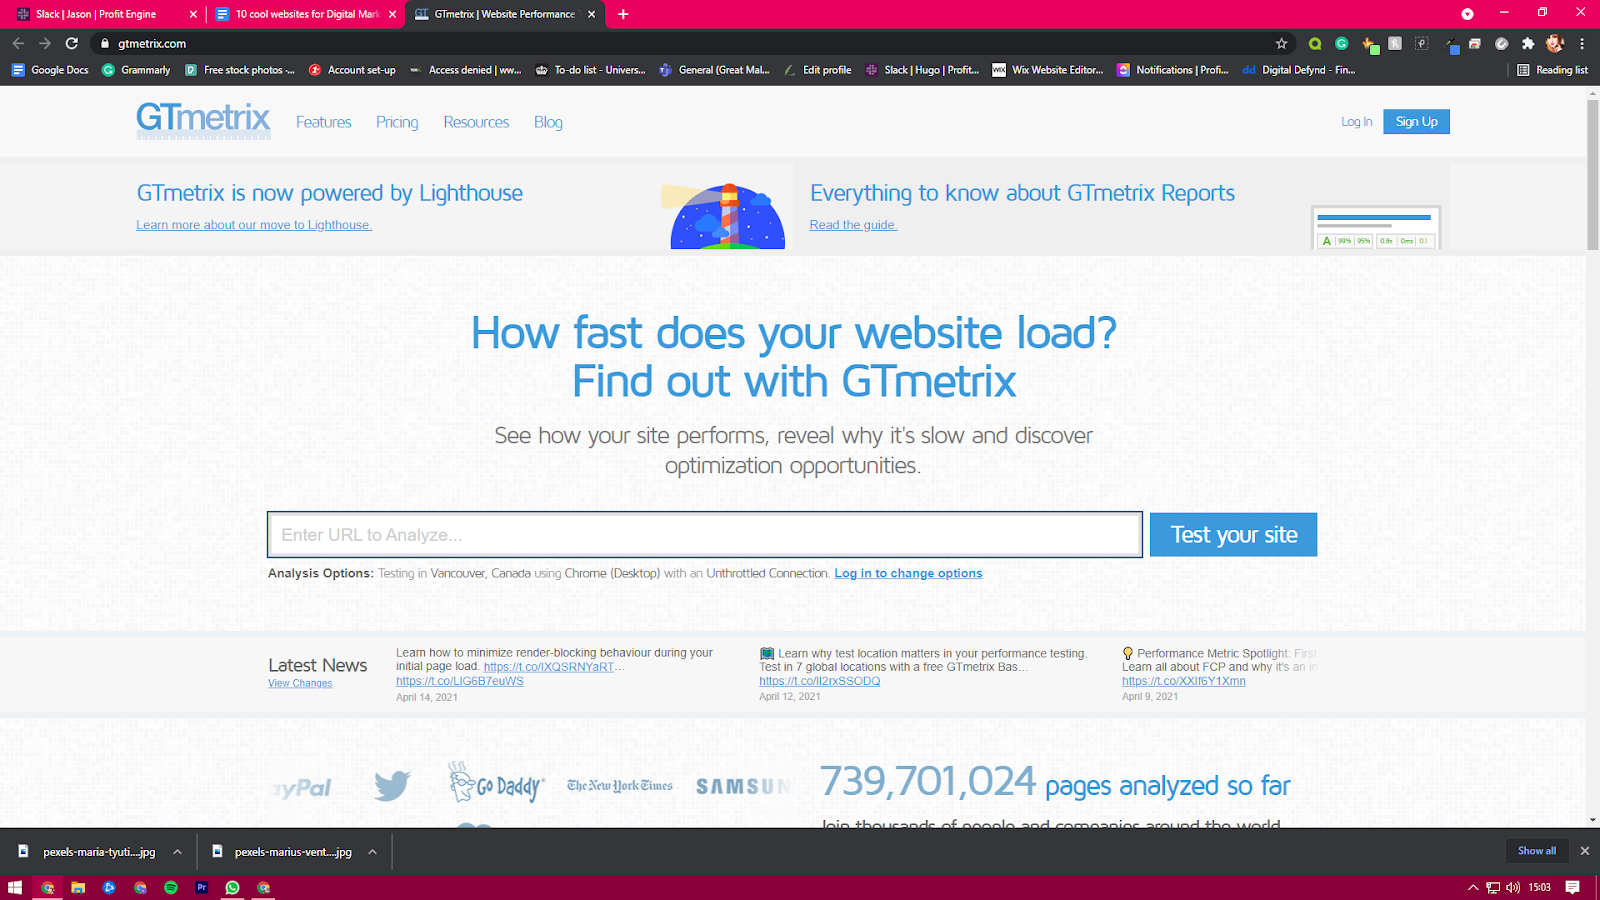Open the Wix Website Editor bookmark
Viewport: 1600px width, 900px height.
pyautogui.click(x=1048, y=70)
